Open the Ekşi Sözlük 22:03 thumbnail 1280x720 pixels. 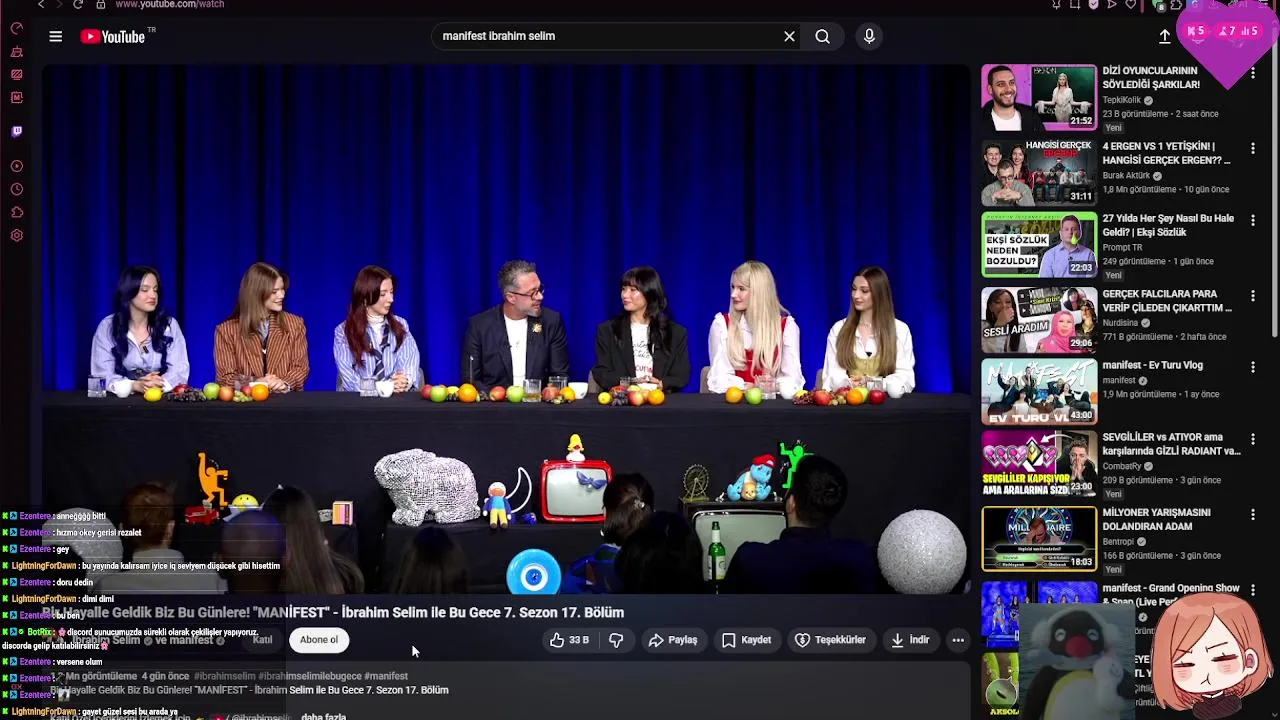(x=1039, y=245)
